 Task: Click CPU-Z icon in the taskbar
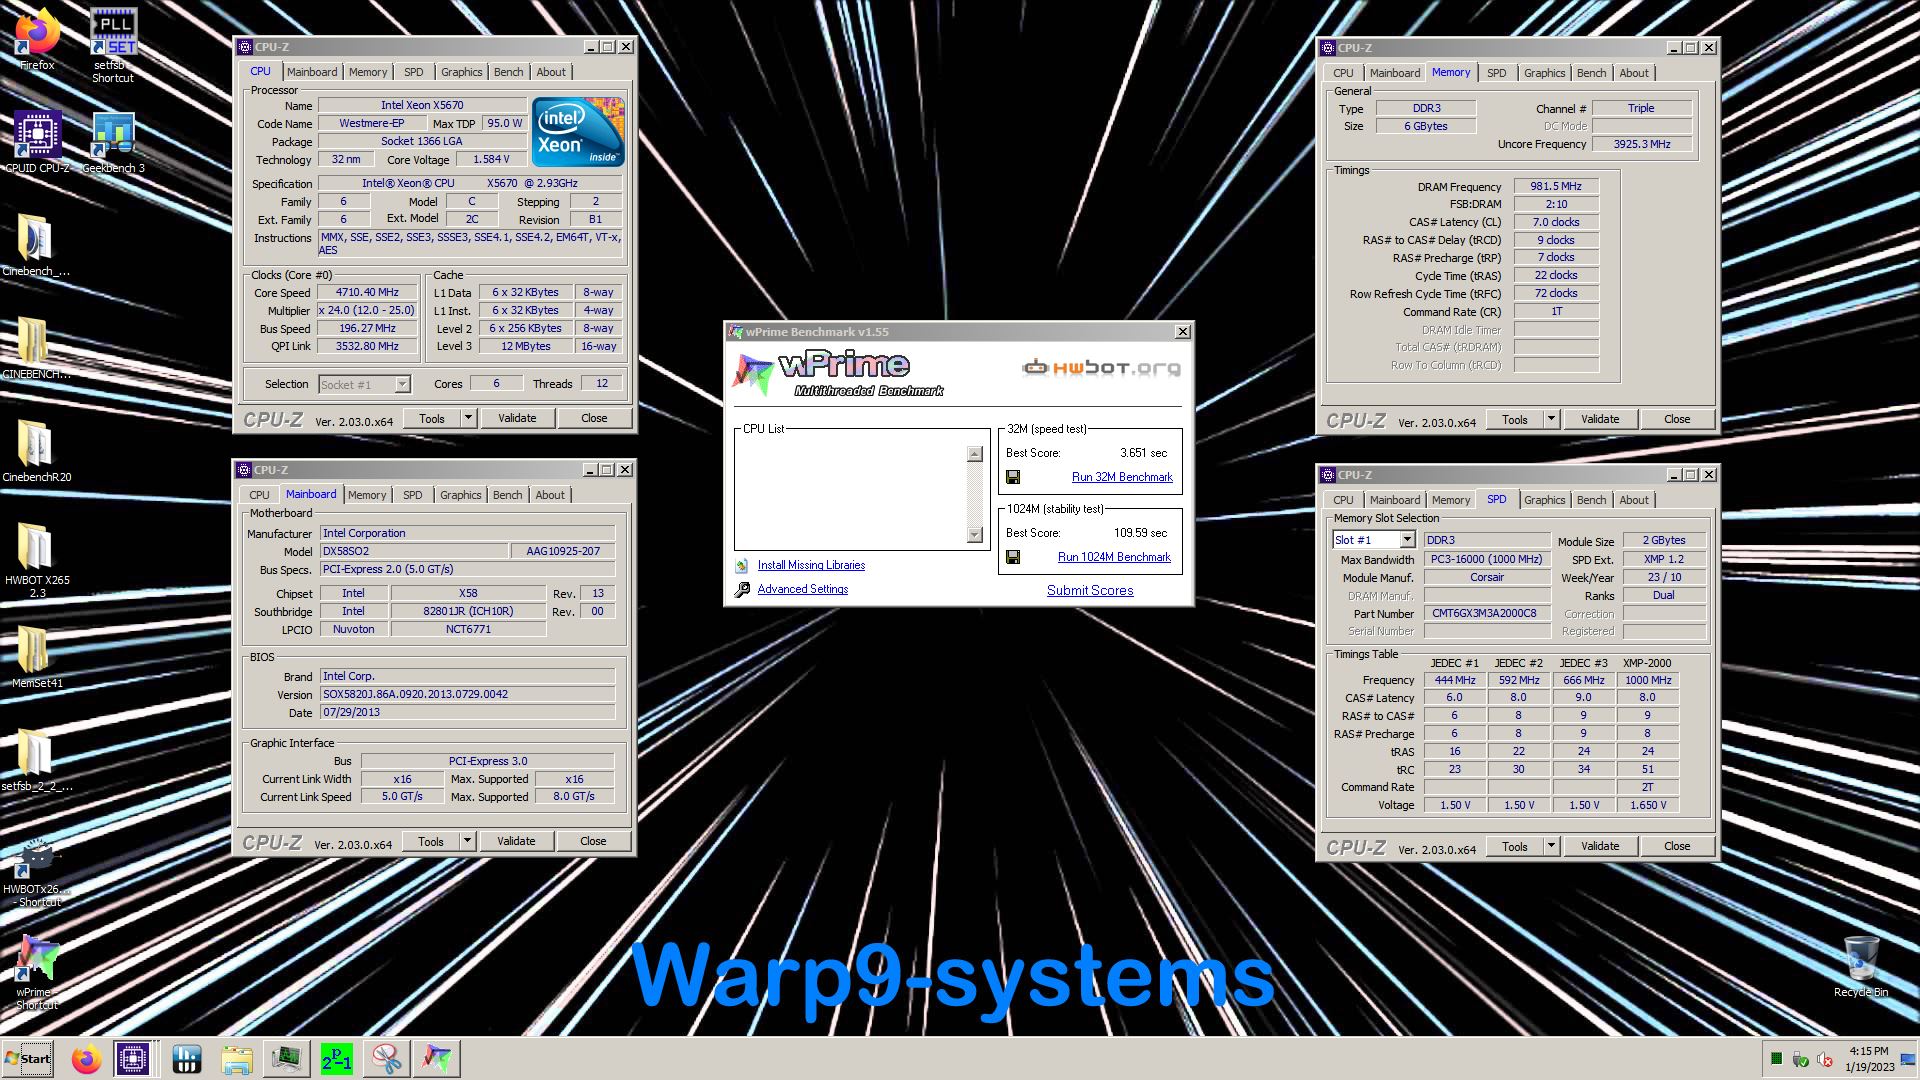[133, 1059]
